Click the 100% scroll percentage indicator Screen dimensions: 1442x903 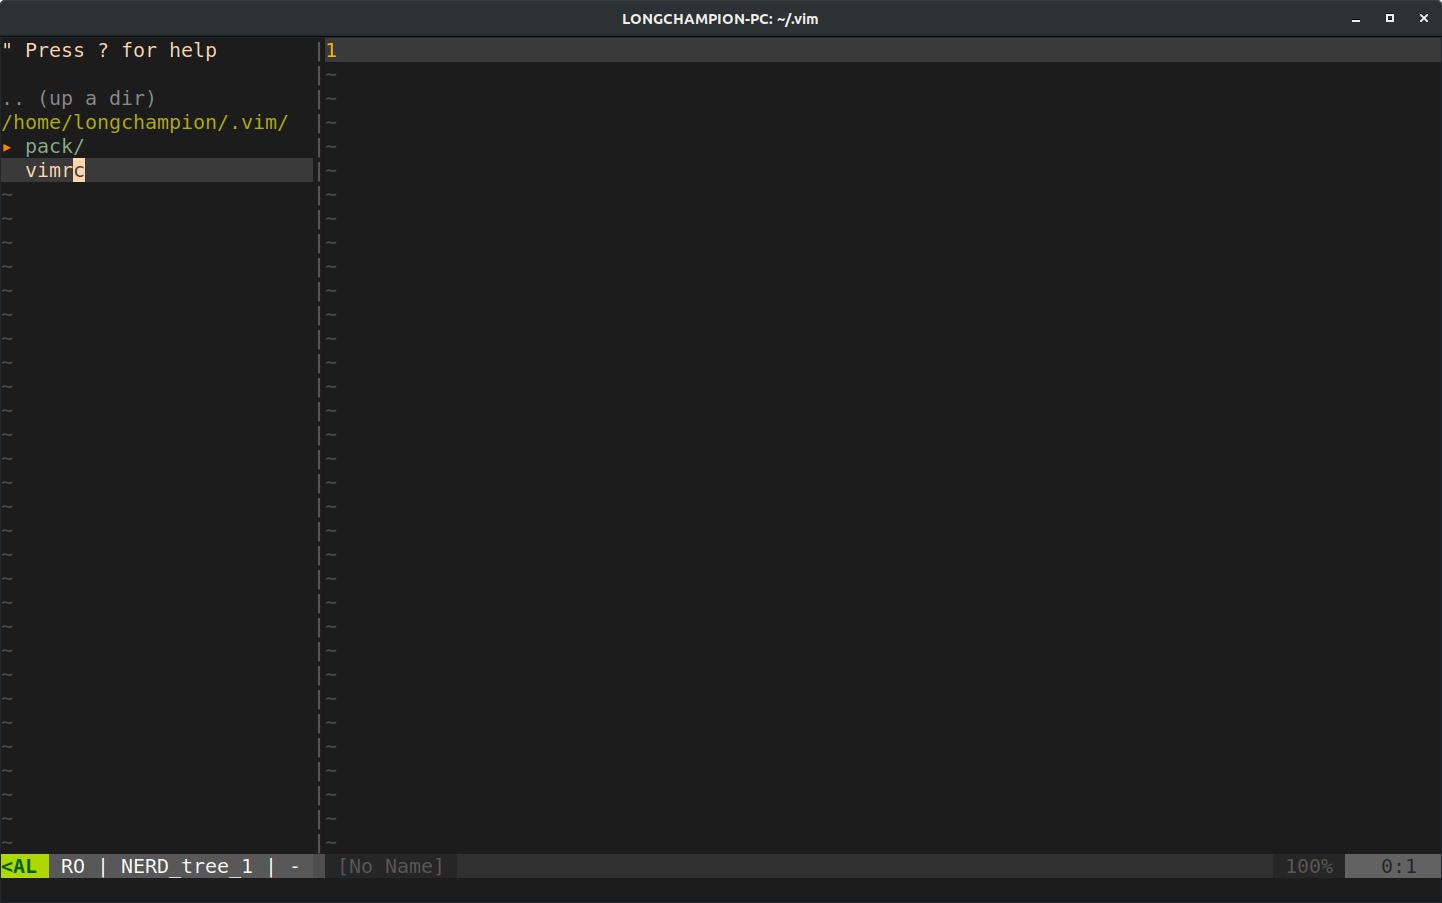point(1308,866)
